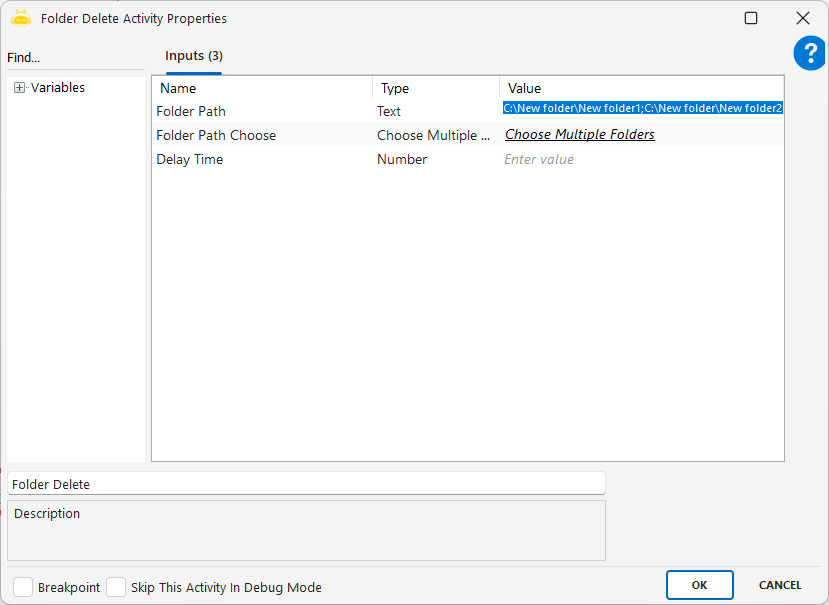
Task: Click the yellow app icon in title bar
Action: [20, 18]
